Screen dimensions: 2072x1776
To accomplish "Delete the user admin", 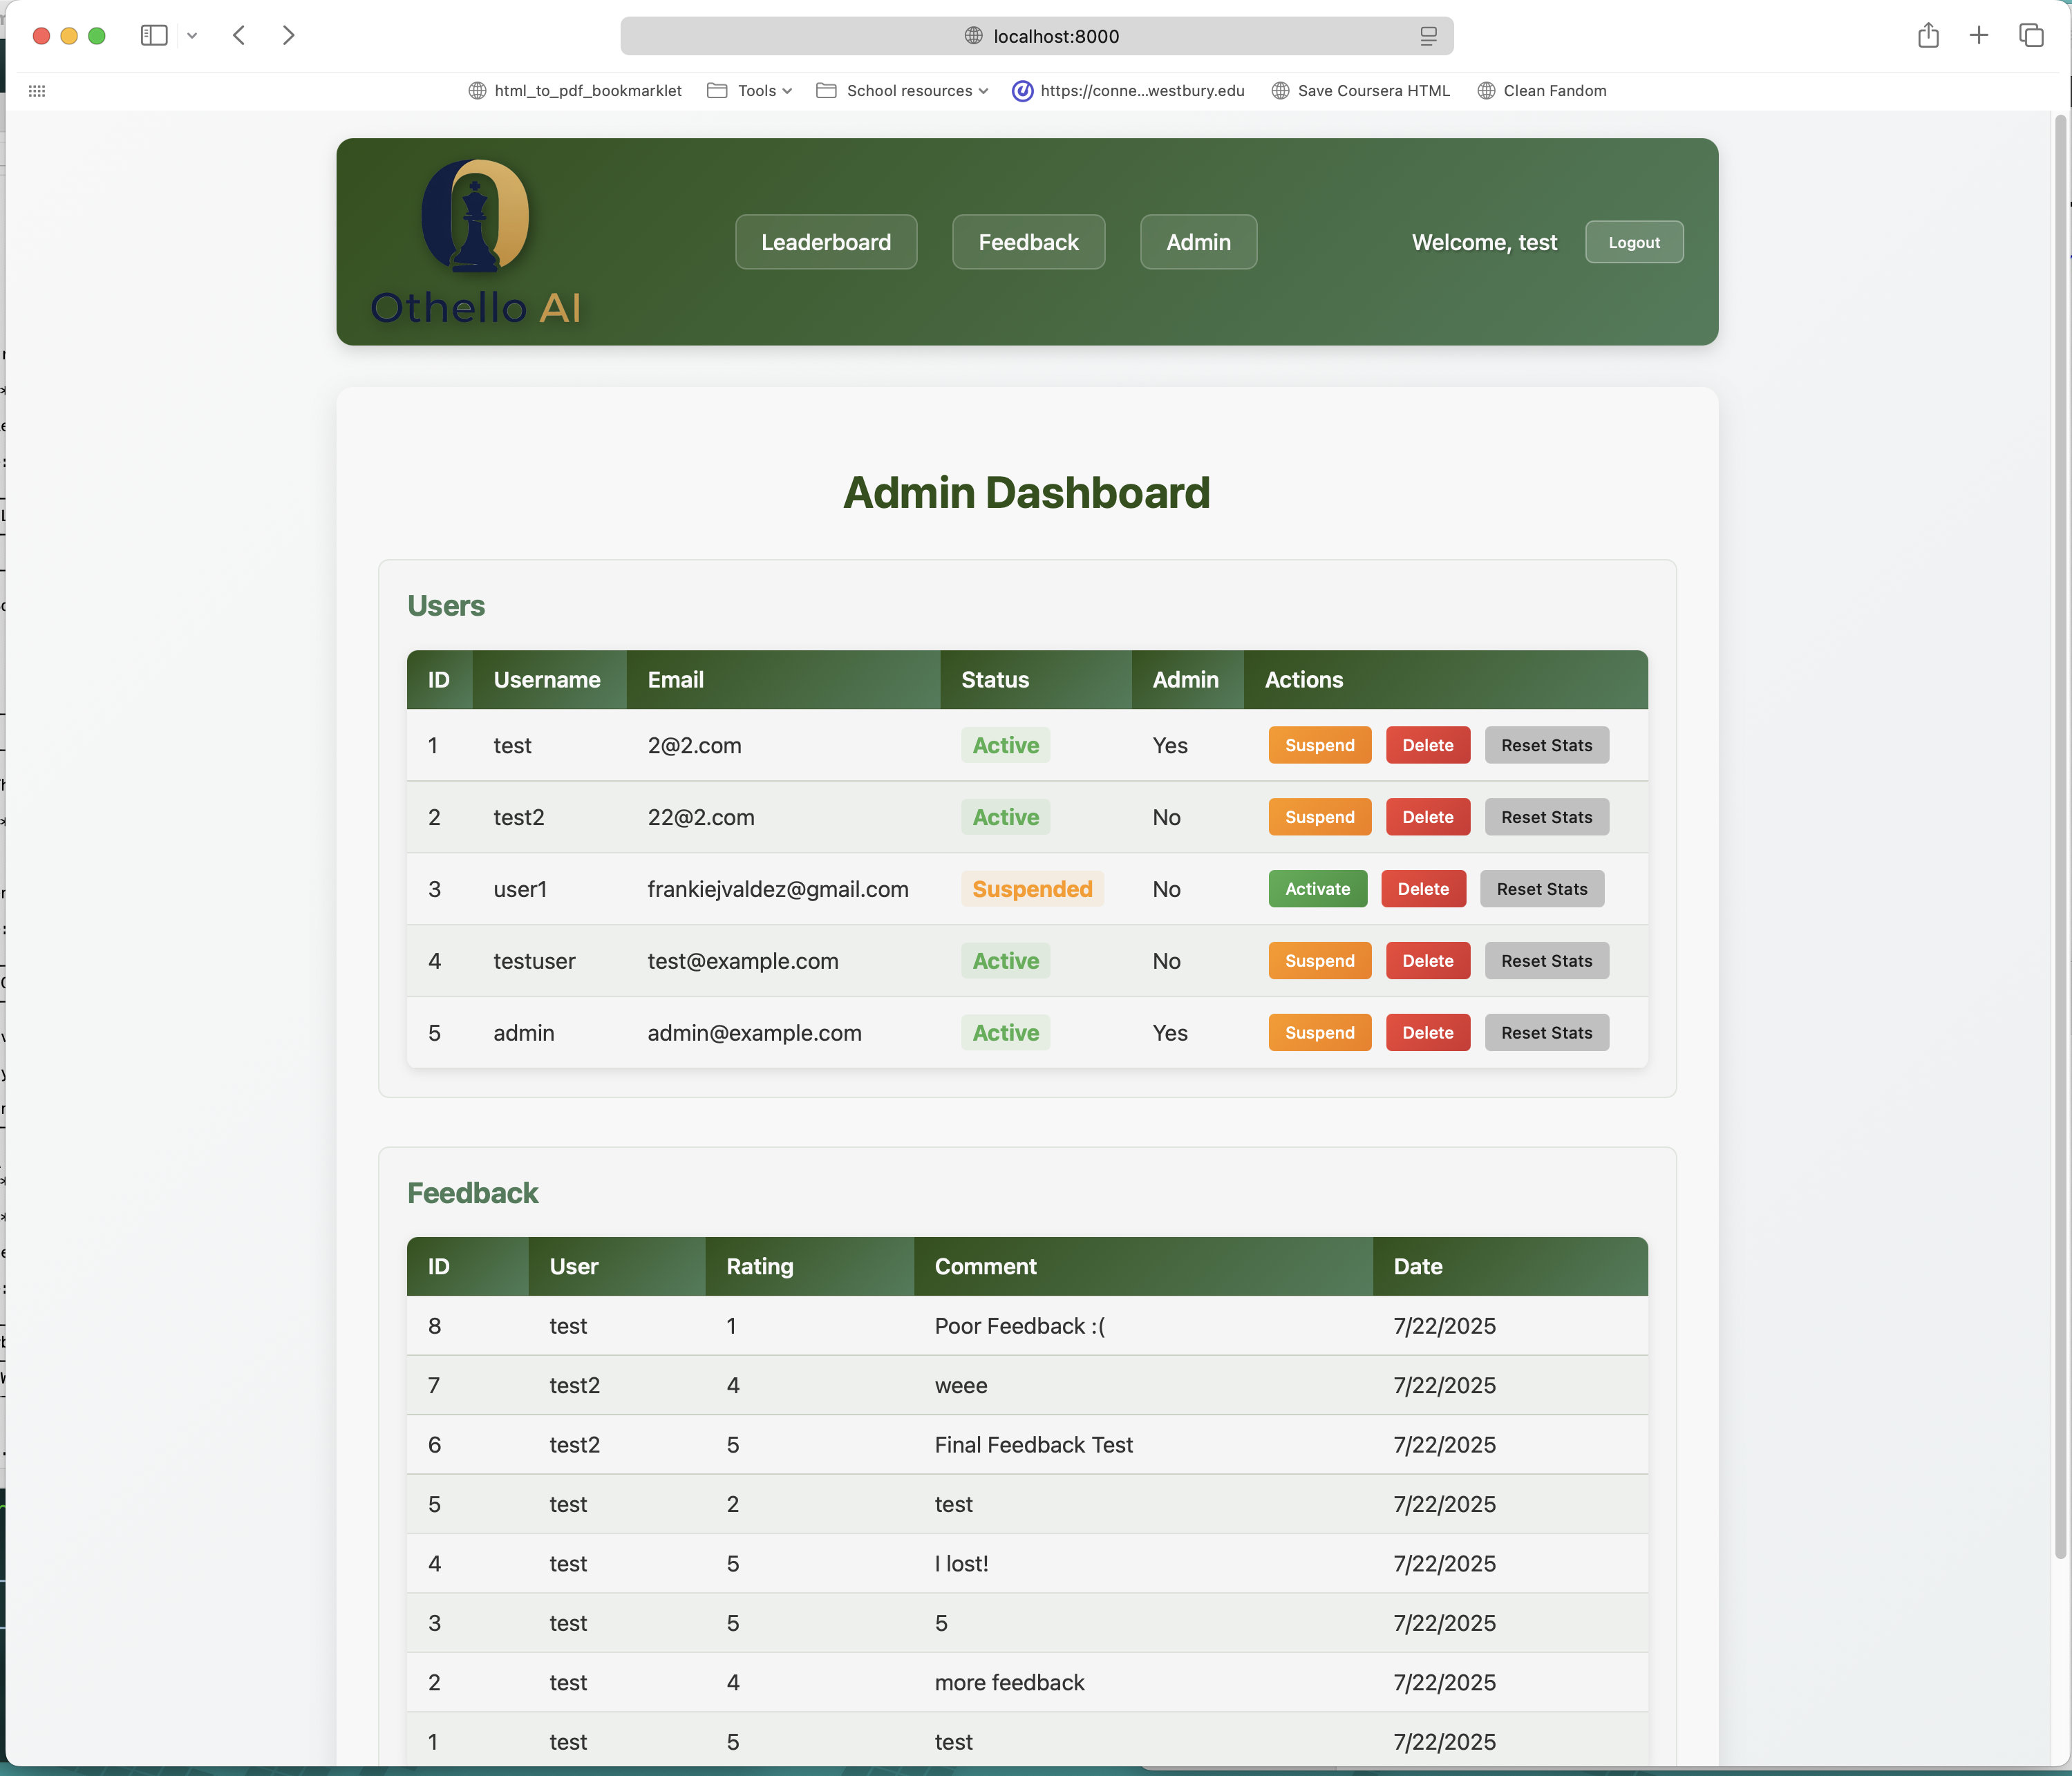I will coord(1427,1033).
